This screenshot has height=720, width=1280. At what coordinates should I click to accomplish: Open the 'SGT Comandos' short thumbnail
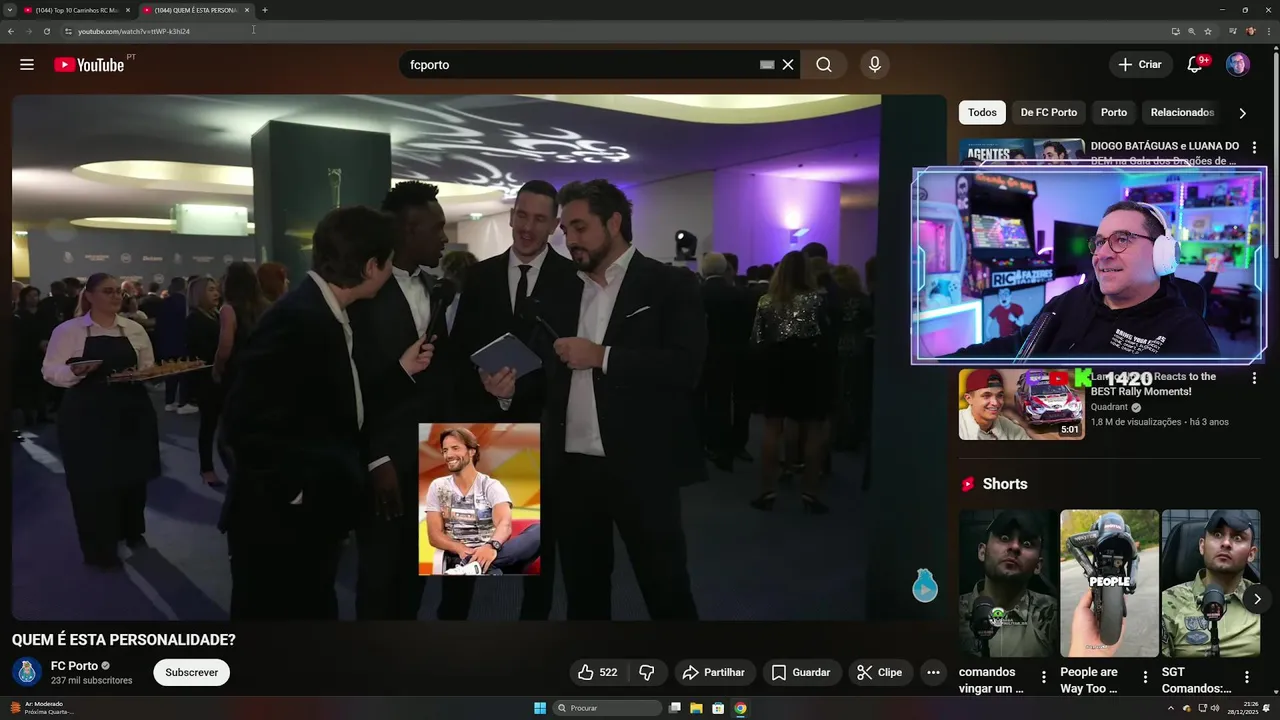[1210, 584]
